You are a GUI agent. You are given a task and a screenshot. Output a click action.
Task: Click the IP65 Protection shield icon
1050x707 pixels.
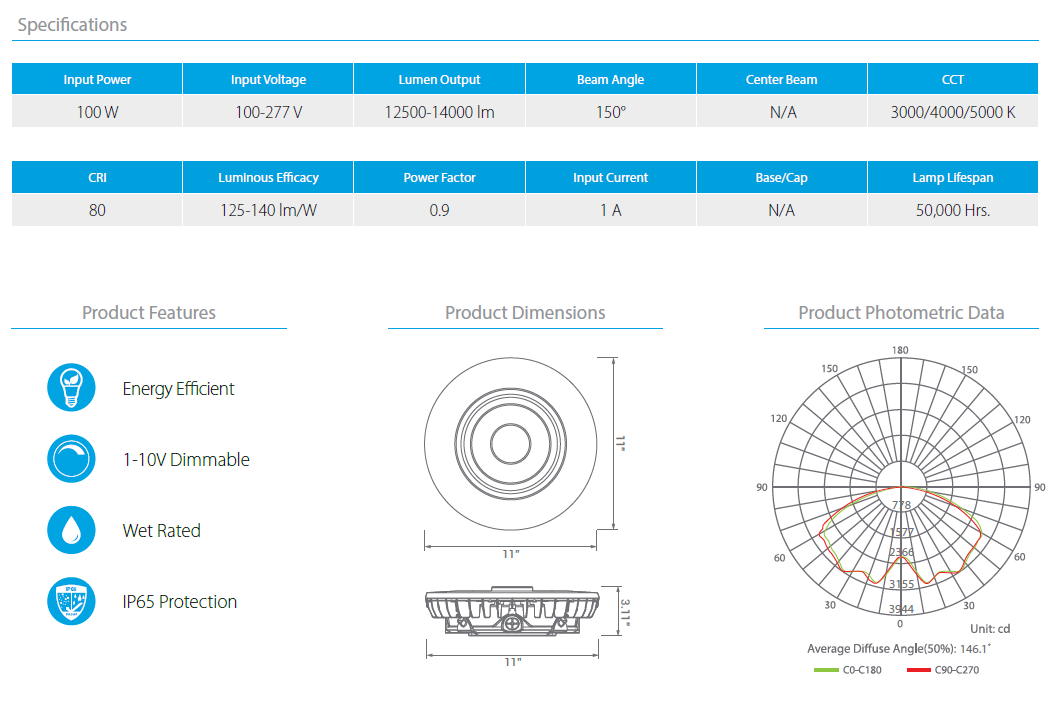point(71,601)
